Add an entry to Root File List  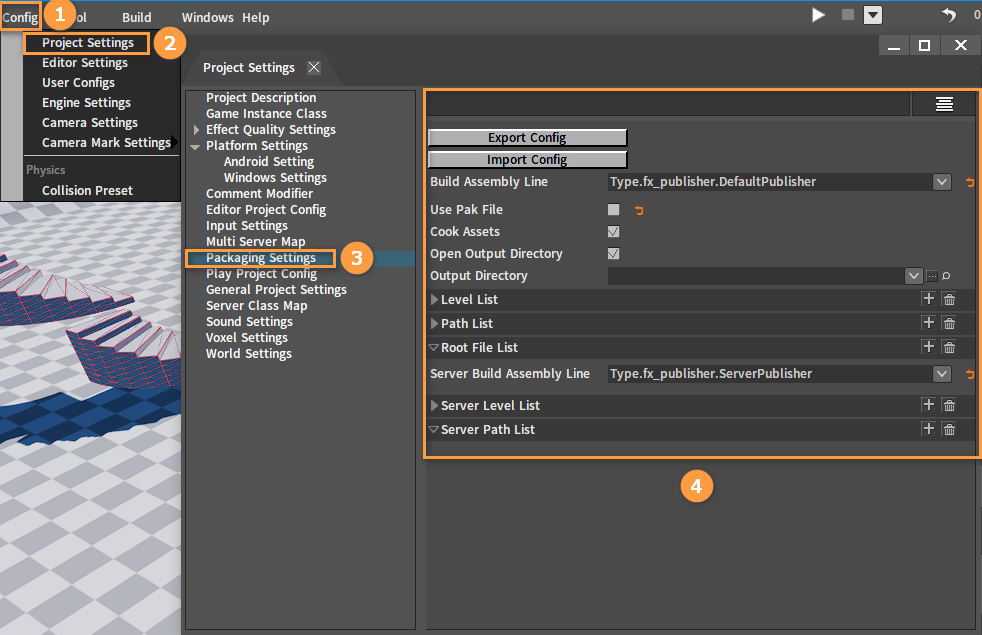928,346
